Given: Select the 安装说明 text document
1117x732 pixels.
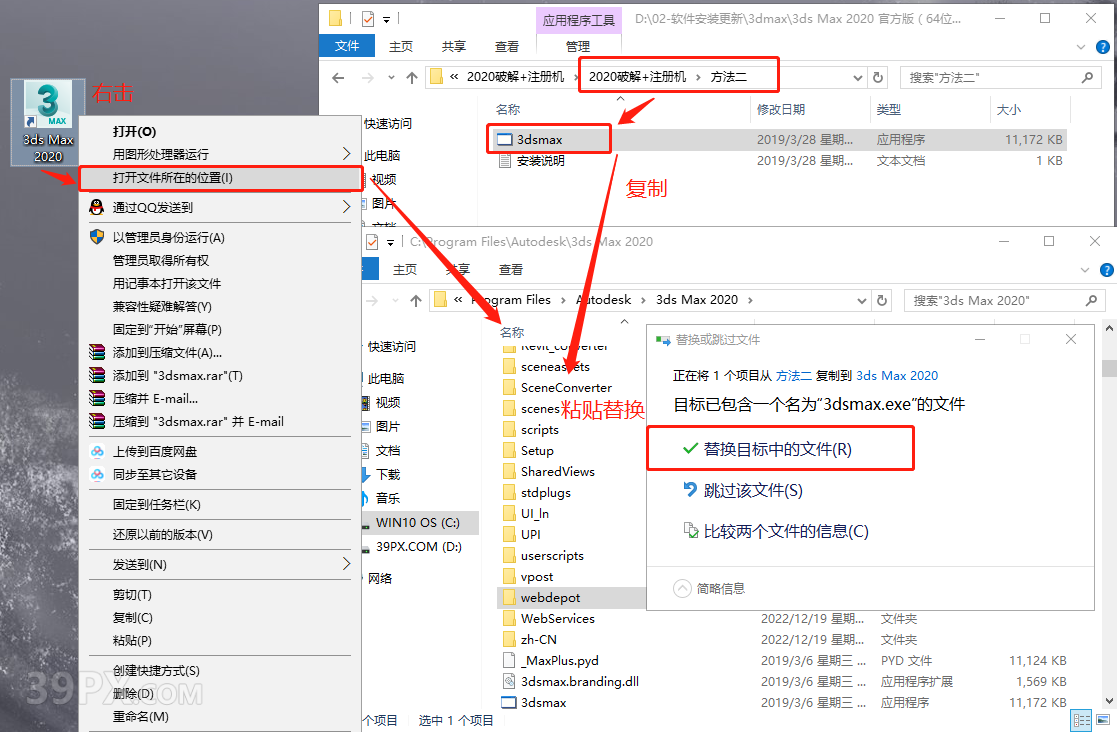Looking at the screenshot, I should click(x=540, y=160).
